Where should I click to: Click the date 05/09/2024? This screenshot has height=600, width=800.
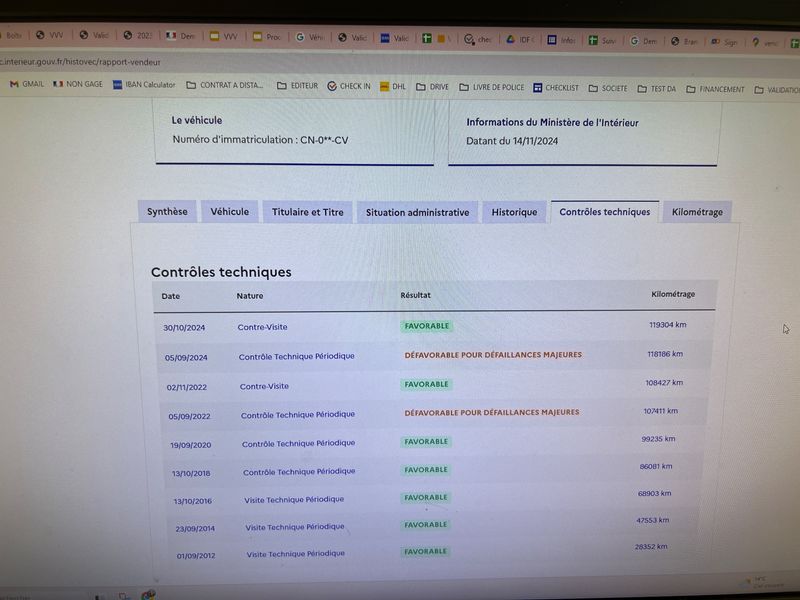pyautogui.click(x=186, y=358)
